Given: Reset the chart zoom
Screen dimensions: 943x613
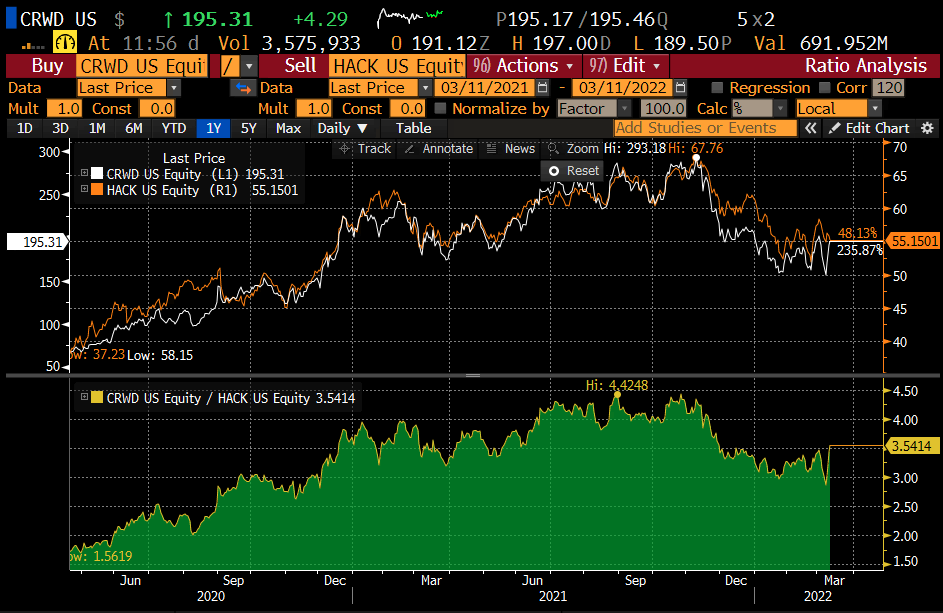Looking at the screenshot, I should point(573,171).
